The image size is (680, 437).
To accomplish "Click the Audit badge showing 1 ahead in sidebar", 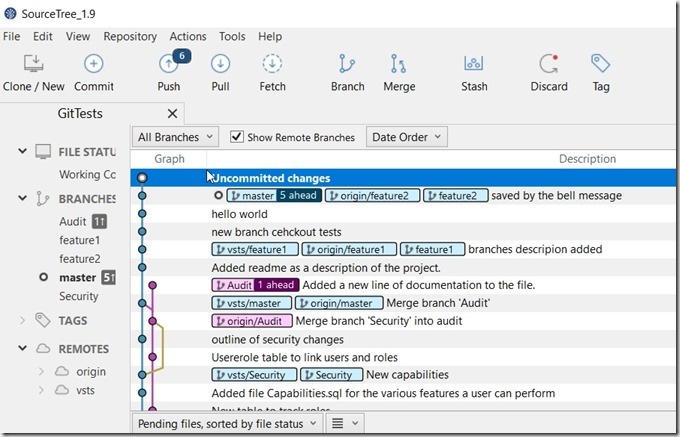I will click(99, 222).
